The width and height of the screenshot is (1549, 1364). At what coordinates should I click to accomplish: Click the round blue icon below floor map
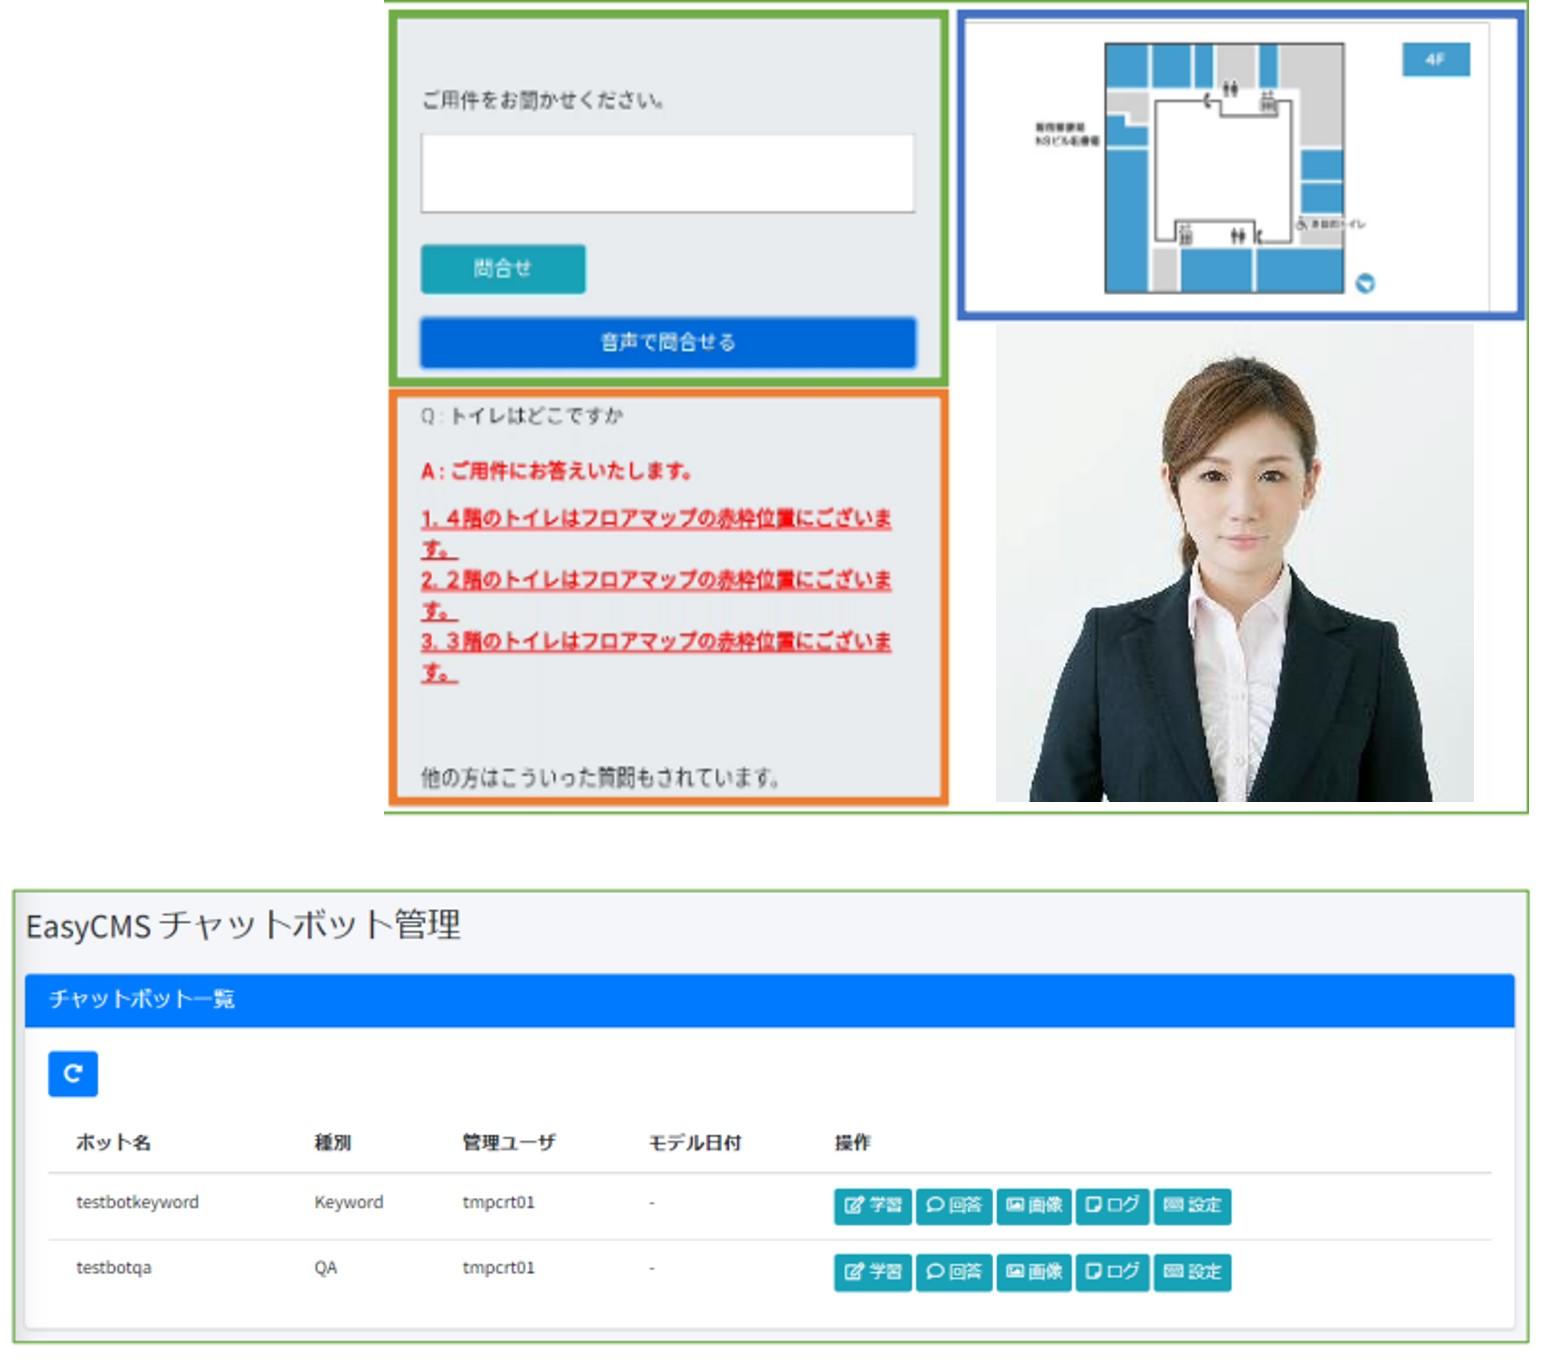[1365, 284]
